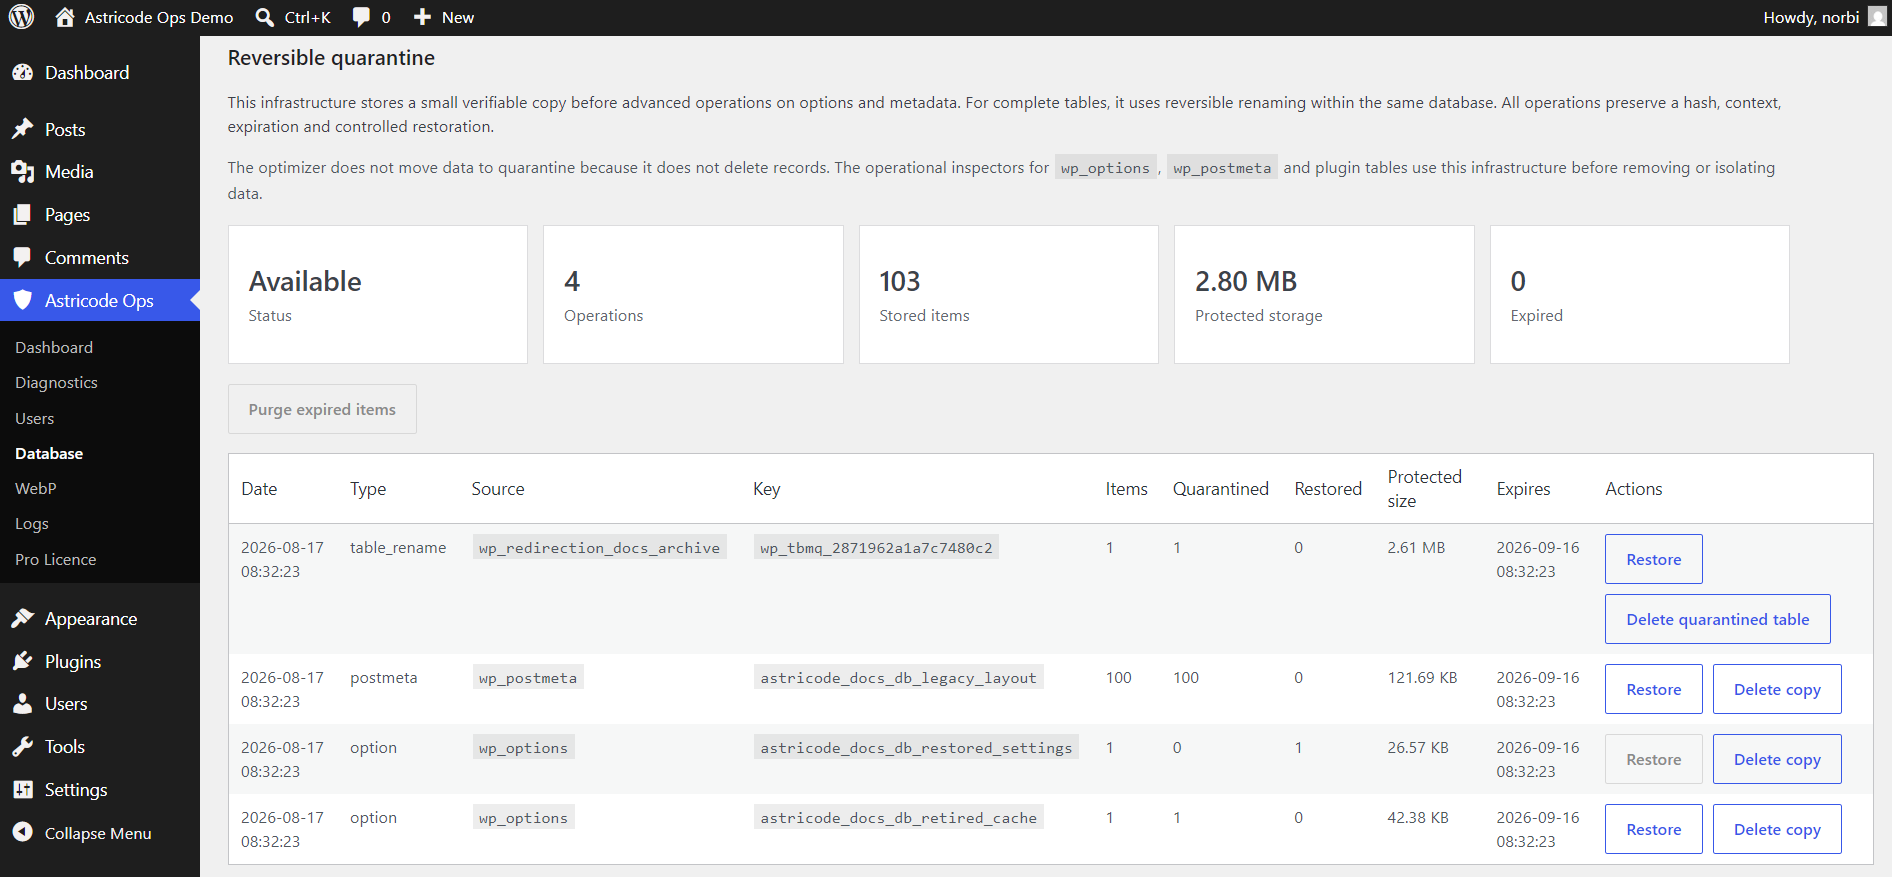The width and height of the screenshot is (1892, 877).
Task: Click the Plugins plug icon
Action: tap(22, 661)
